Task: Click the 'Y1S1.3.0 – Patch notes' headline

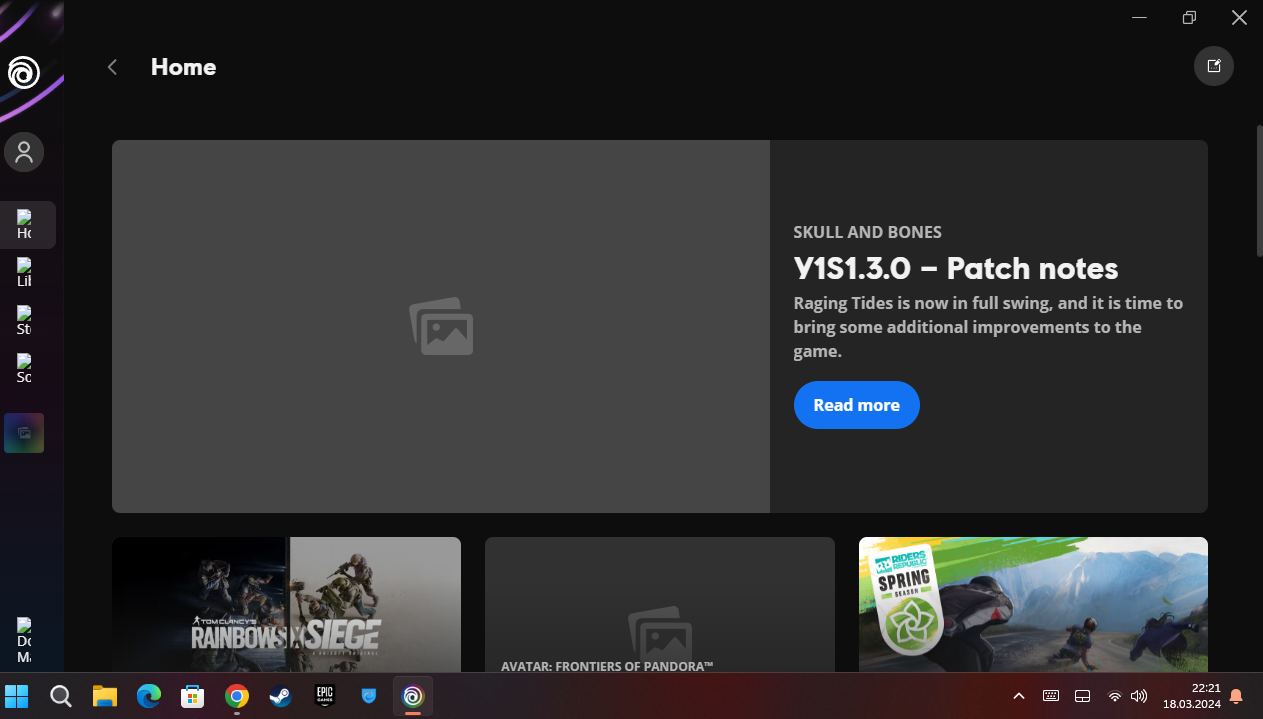Action: coord(956,268)
